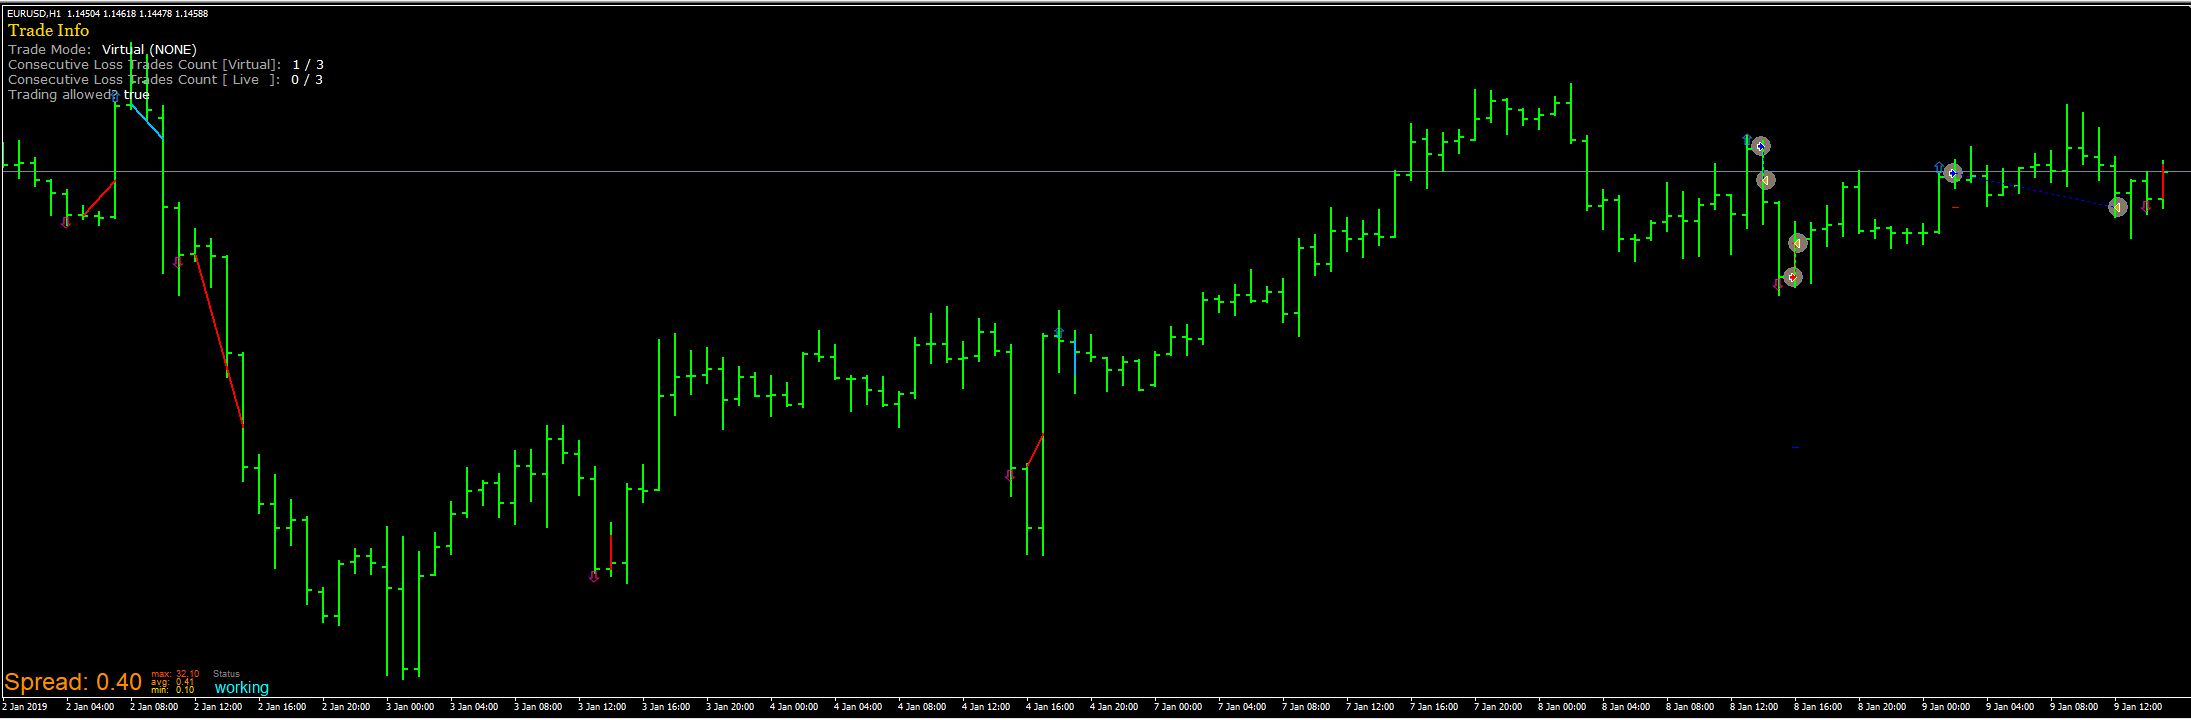Click the '2 Jan 2019' time axis label
This screenshot has width=2191, height=720.
(x=25, y=707)
